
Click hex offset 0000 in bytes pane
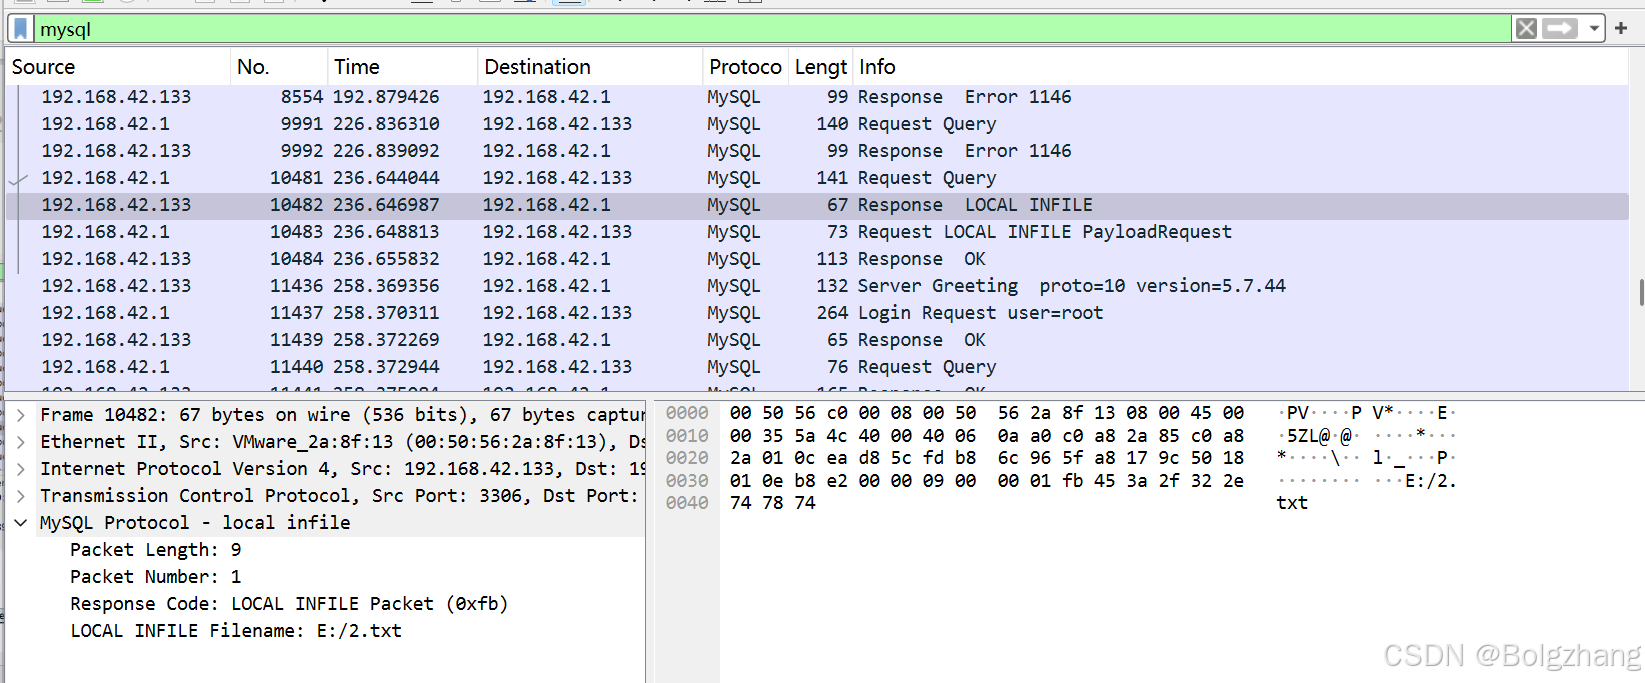click(687, 413)
